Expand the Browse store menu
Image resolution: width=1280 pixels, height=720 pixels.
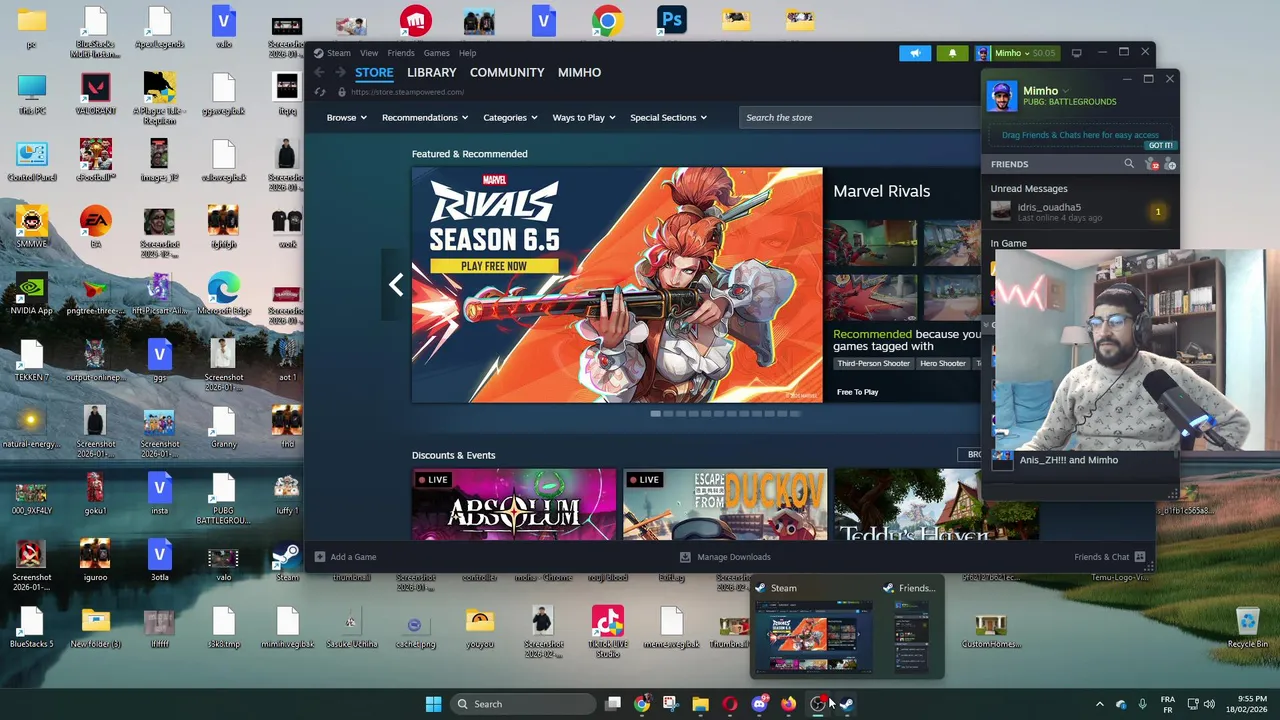[346, 117]
